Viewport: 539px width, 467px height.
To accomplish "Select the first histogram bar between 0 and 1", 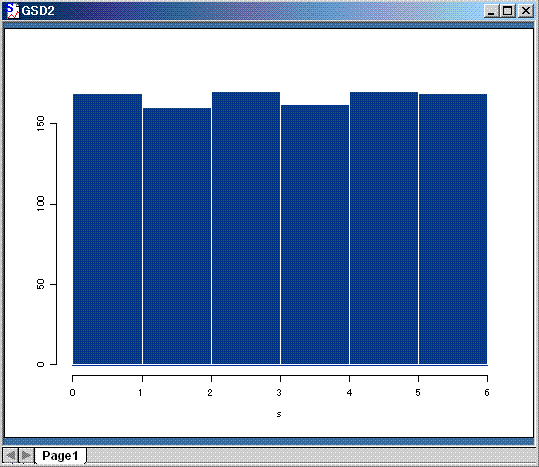I will tap(107, 229).
